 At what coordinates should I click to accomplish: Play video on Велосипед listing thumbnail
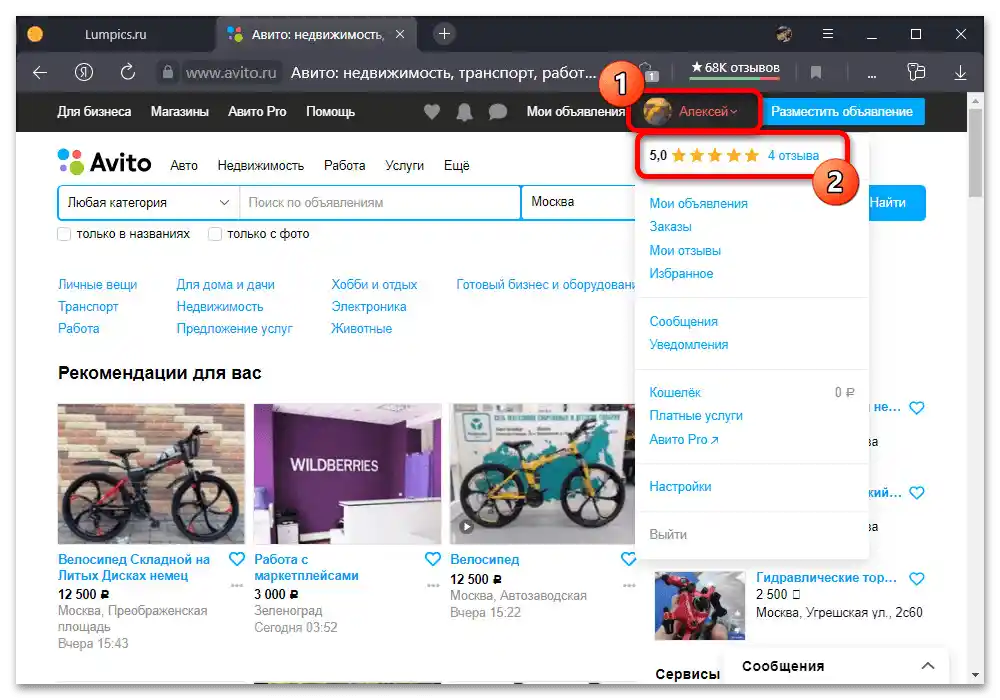[467, 527]
